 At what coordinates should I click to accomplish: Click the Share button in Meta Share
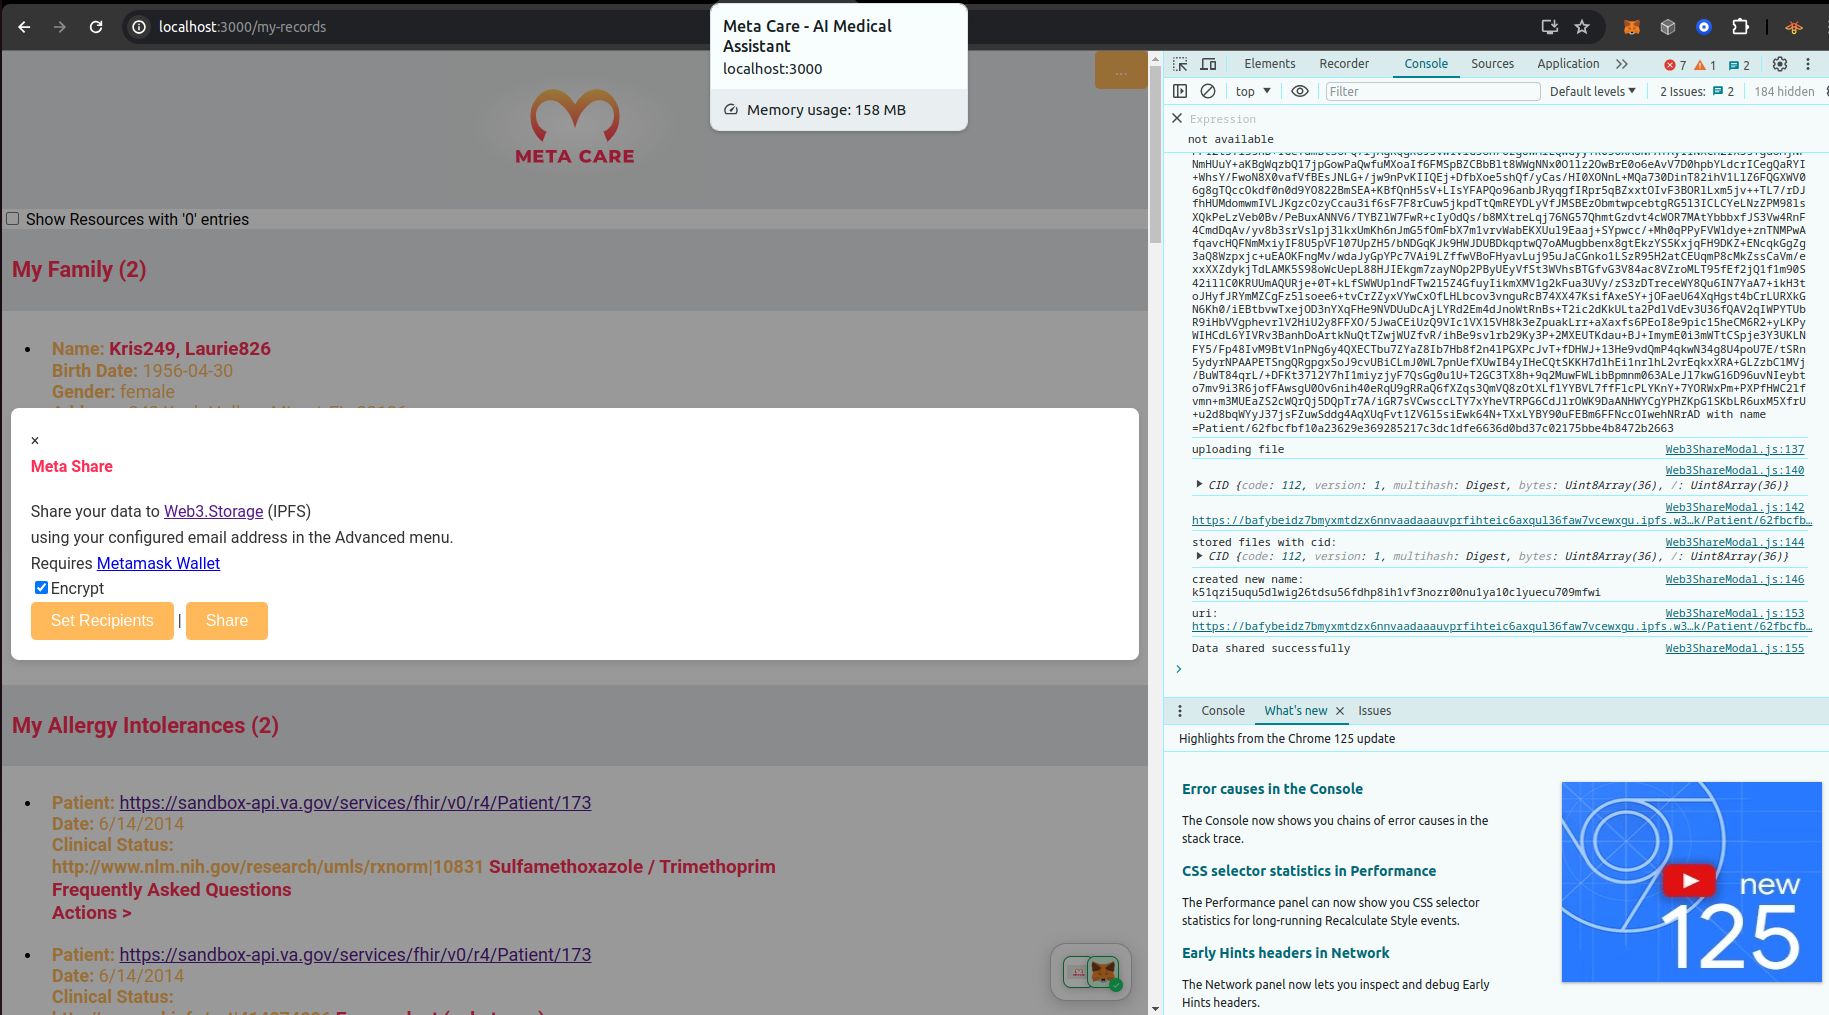point(227,621)
